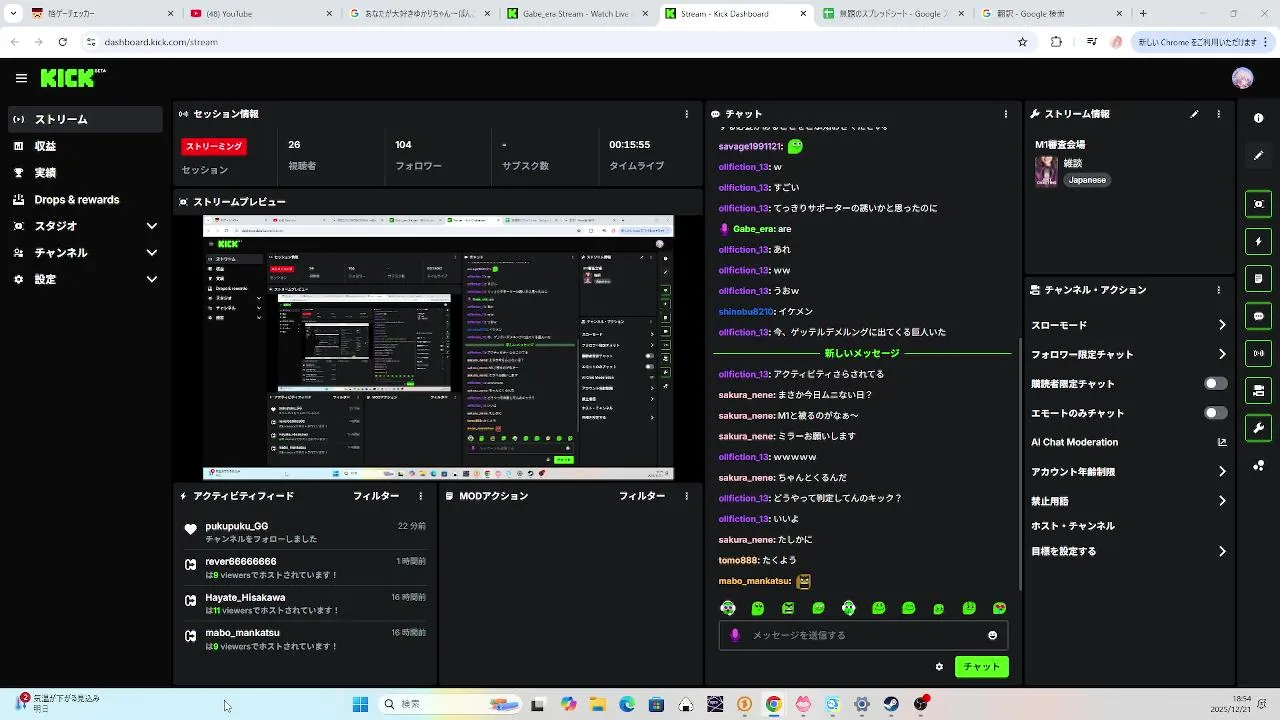
Task: Send message with the green チャット button
Action: (981, 667)
